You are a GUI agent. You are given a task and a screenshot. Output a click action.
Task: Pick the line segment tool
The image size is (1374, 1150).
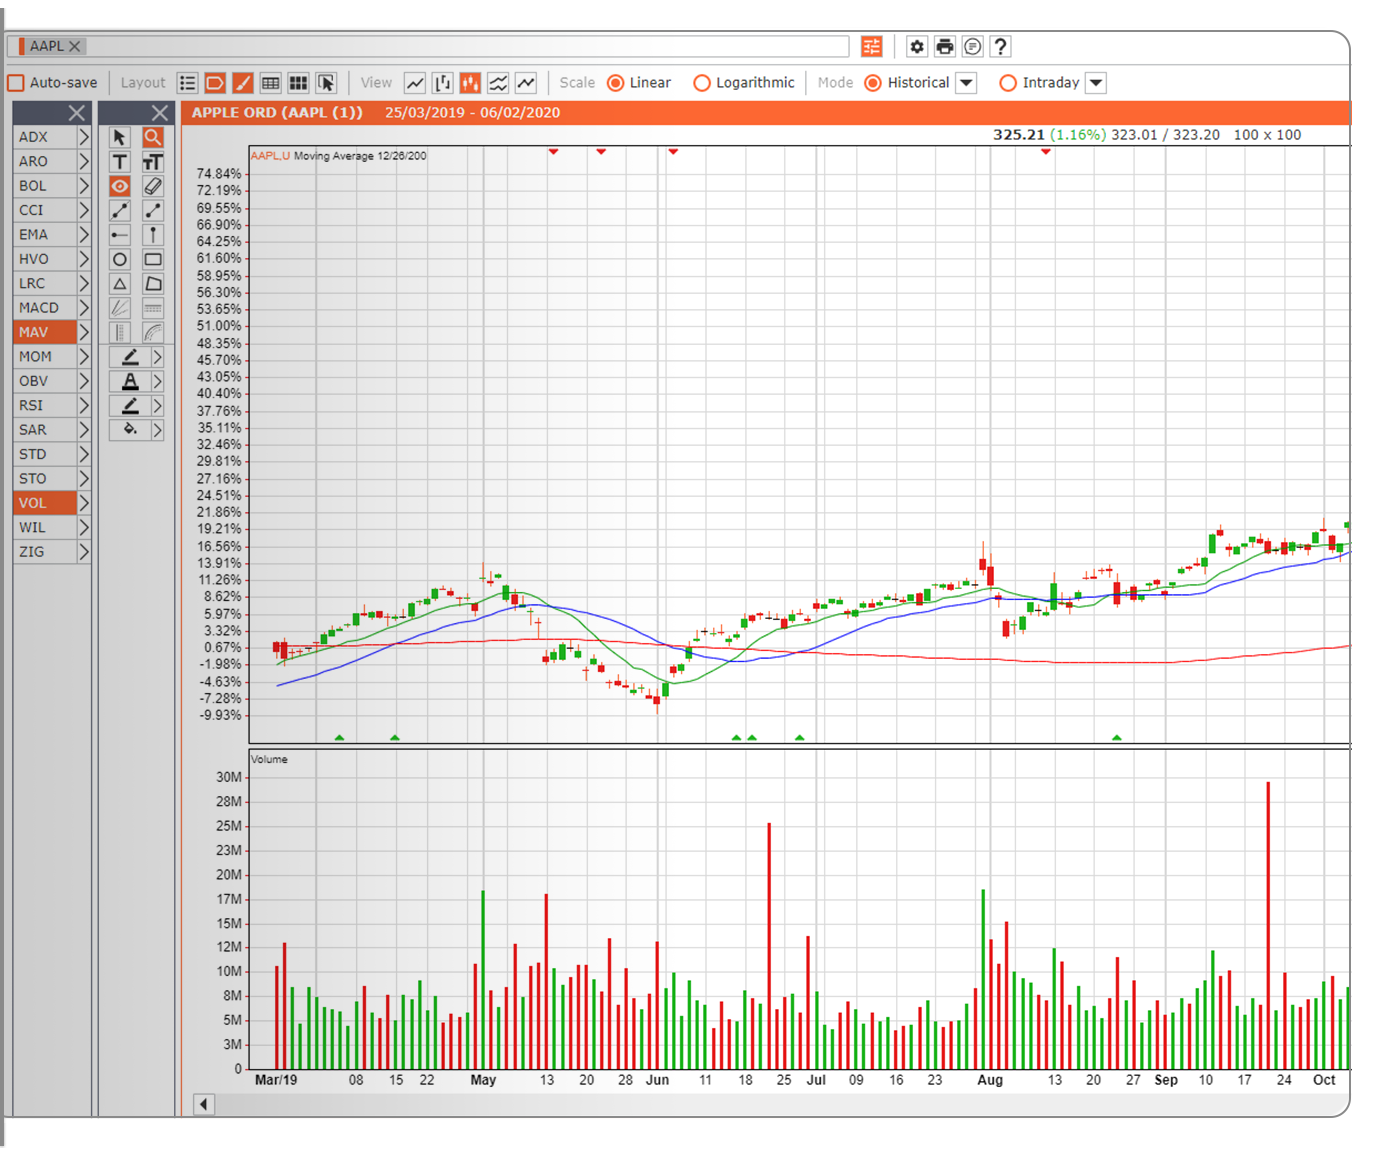153,210
